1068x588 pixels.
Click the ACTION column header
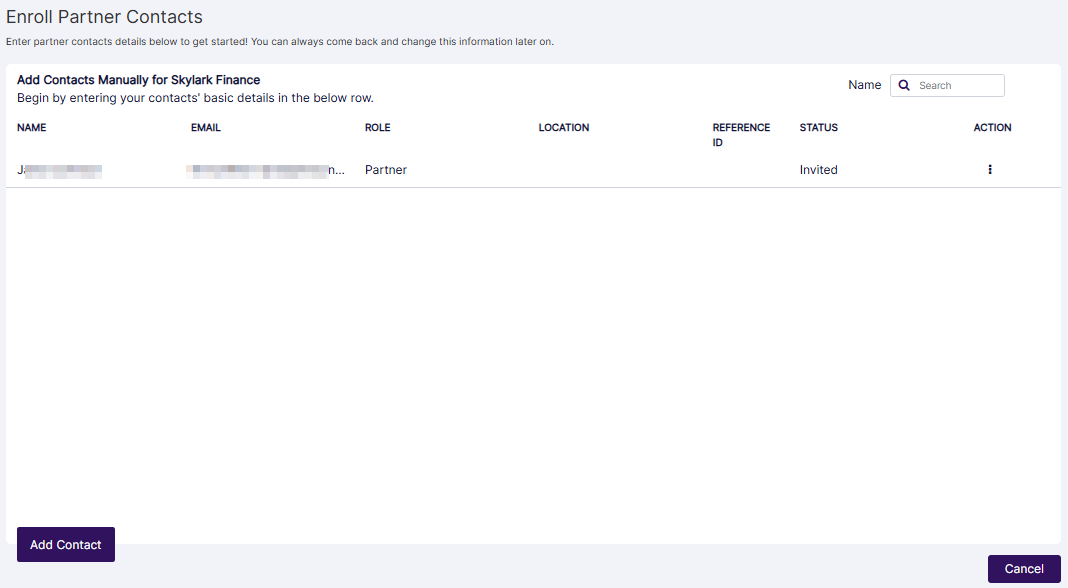[x=992, y=127]
